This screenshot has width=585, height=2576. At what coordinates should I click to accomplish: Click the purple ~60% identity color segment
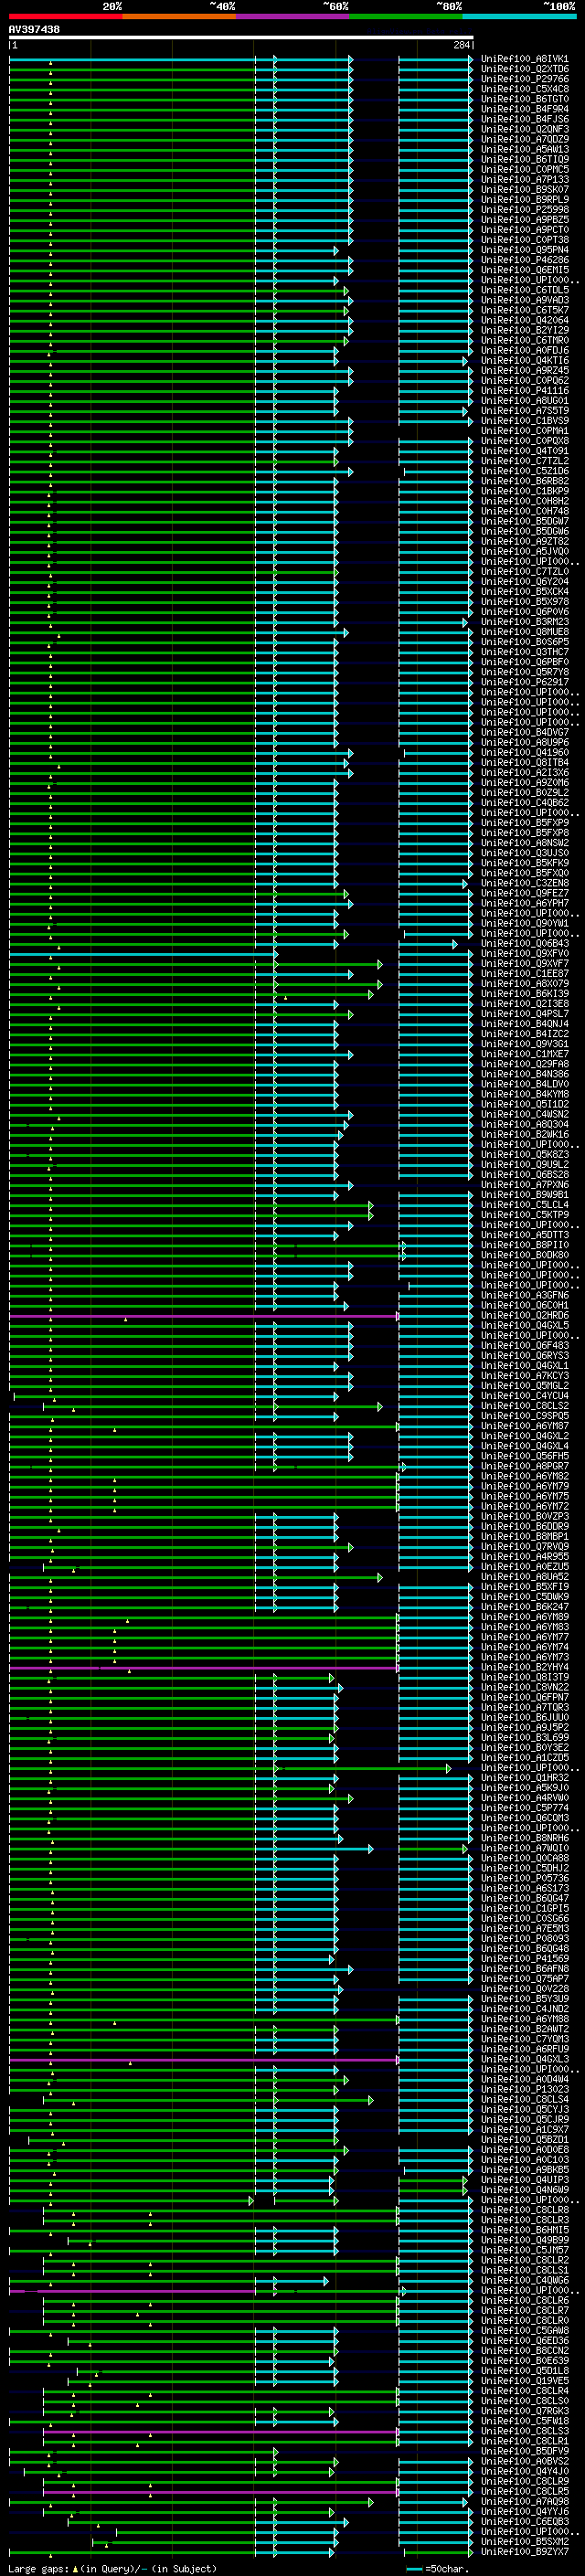(x=293, y=16)
